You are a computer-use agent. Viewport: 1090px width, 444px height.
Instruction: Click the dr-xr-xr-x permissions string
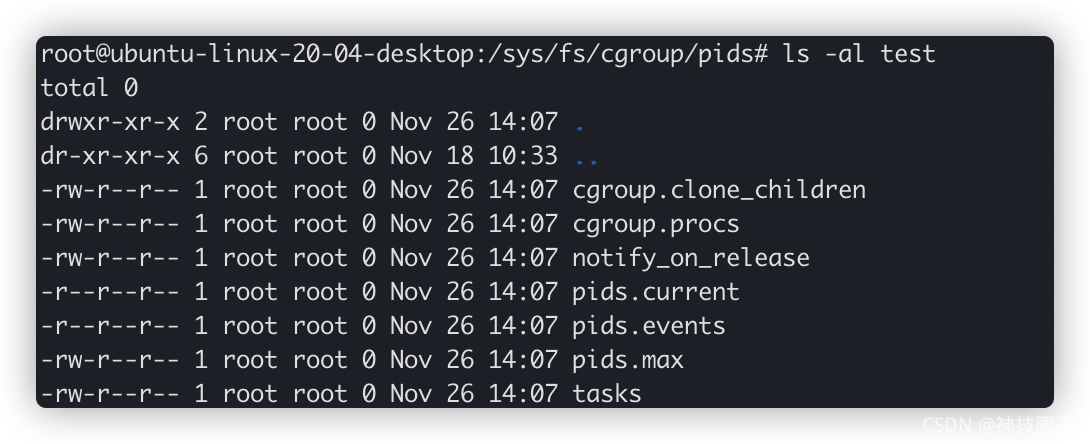tap(111, 156)
